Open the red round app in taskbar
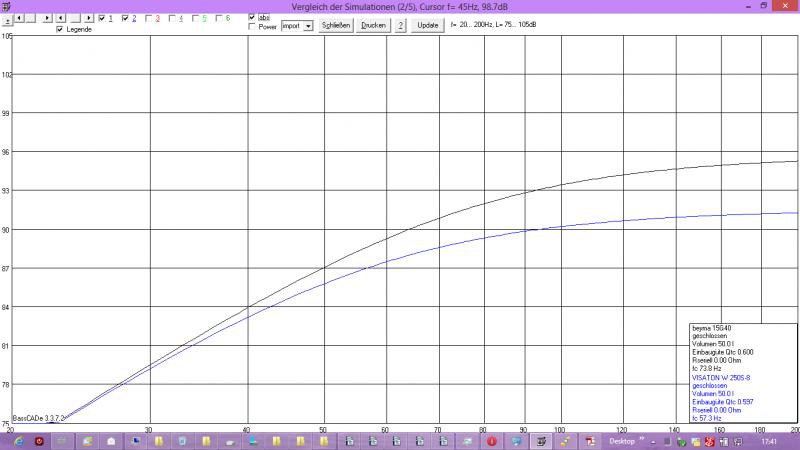800x450 pixels. click(x=39, y=441)
